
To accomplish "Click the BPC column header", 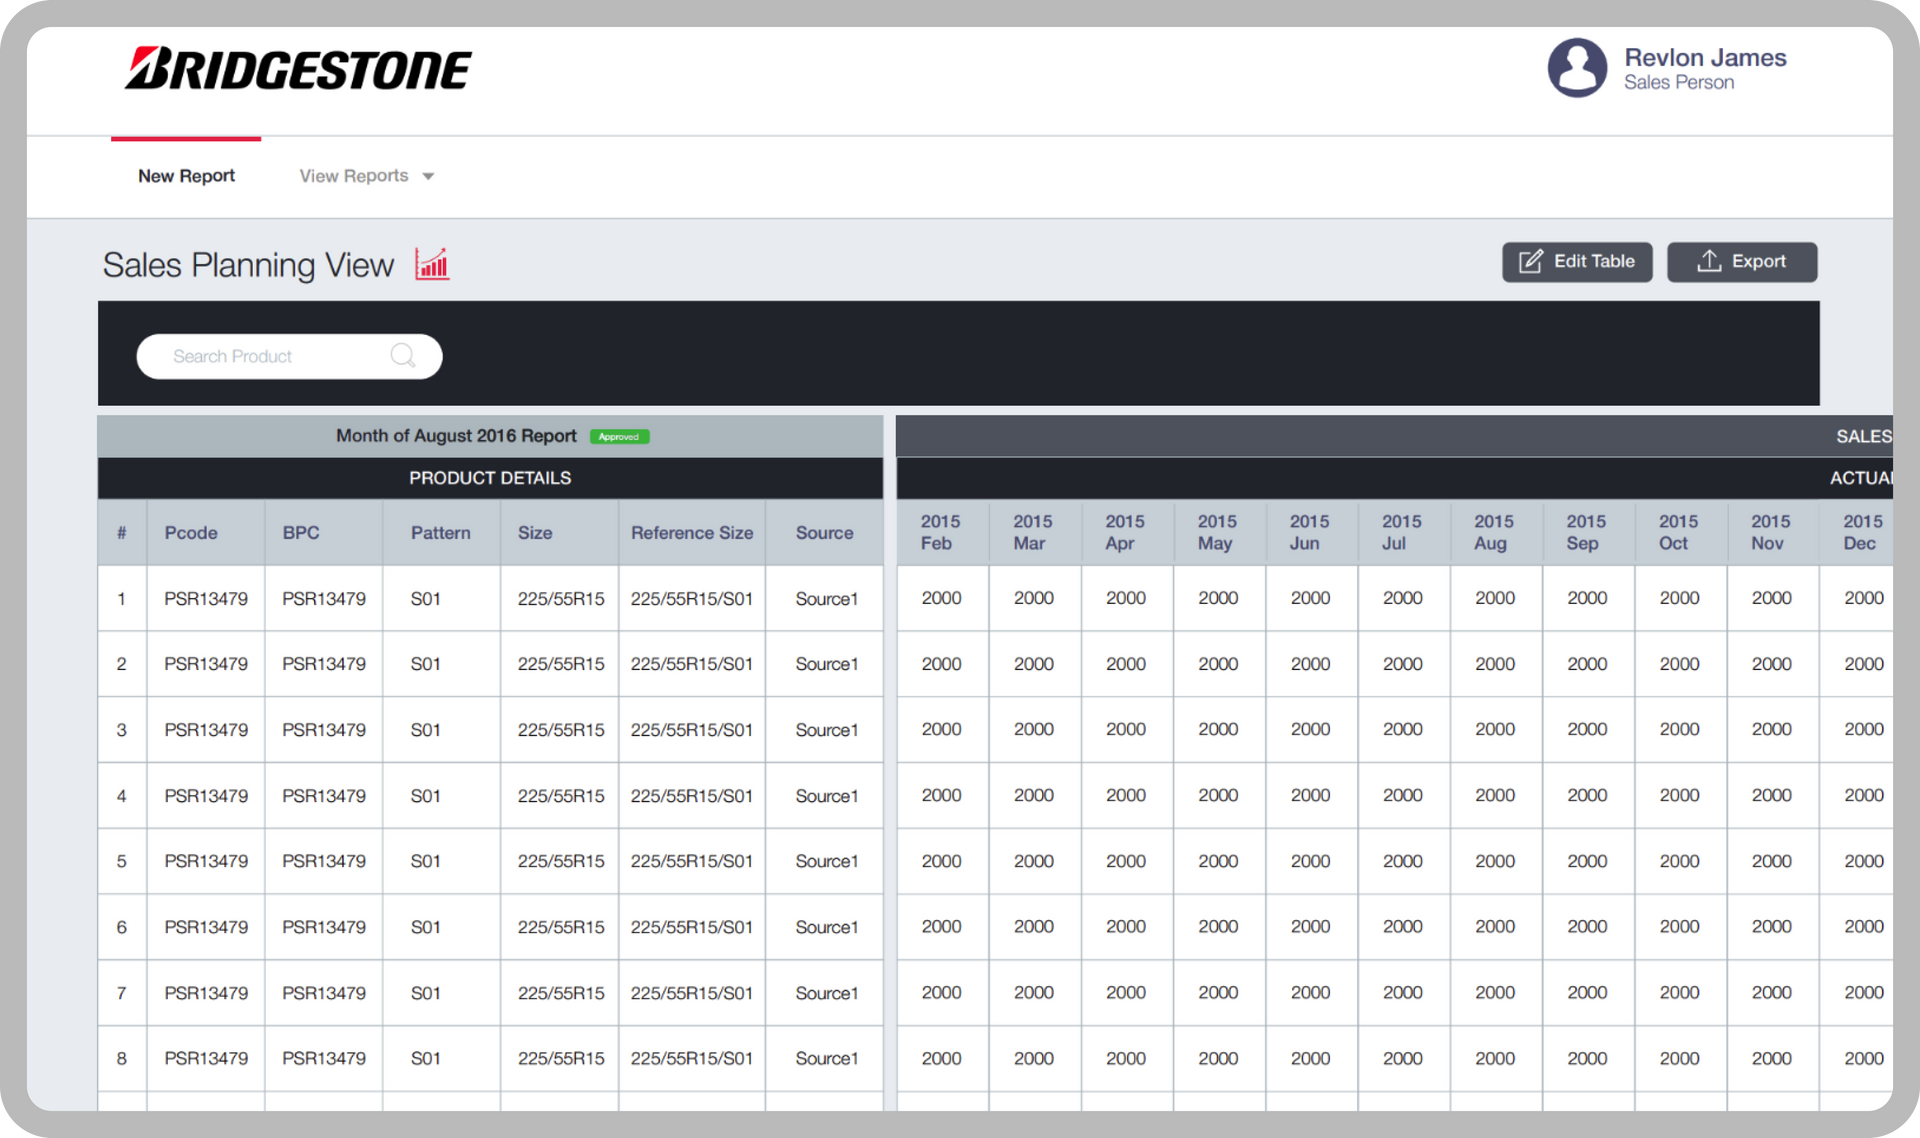I will point(324,533).
